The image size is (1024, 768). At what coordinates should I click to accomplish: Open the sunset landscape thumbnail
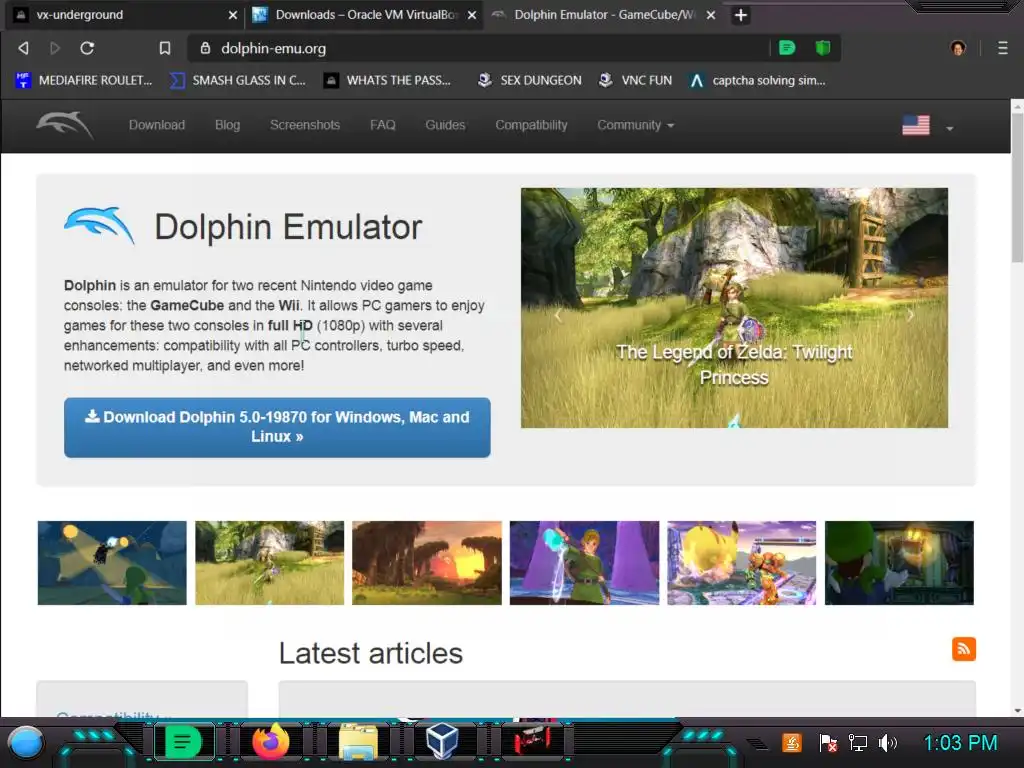coord(427,563)
